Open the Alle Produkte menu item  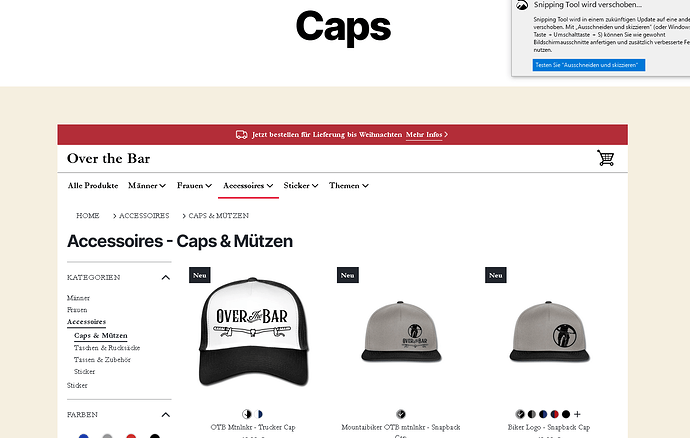(93, 186)
